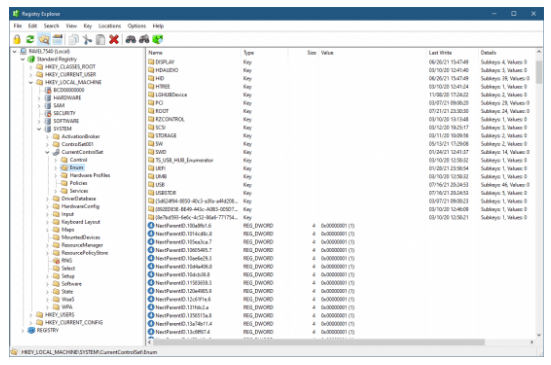Expand the HKEY_CLASSES_ROOT node
This screenshot has width=551, height=365.
coord(31,67)
